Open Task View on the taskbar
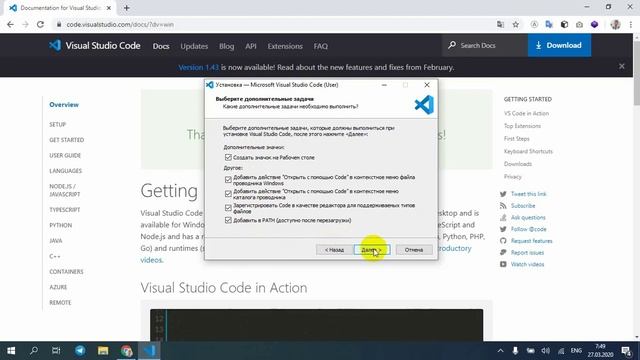Screen dimensions: 640x360 [56, 351]
